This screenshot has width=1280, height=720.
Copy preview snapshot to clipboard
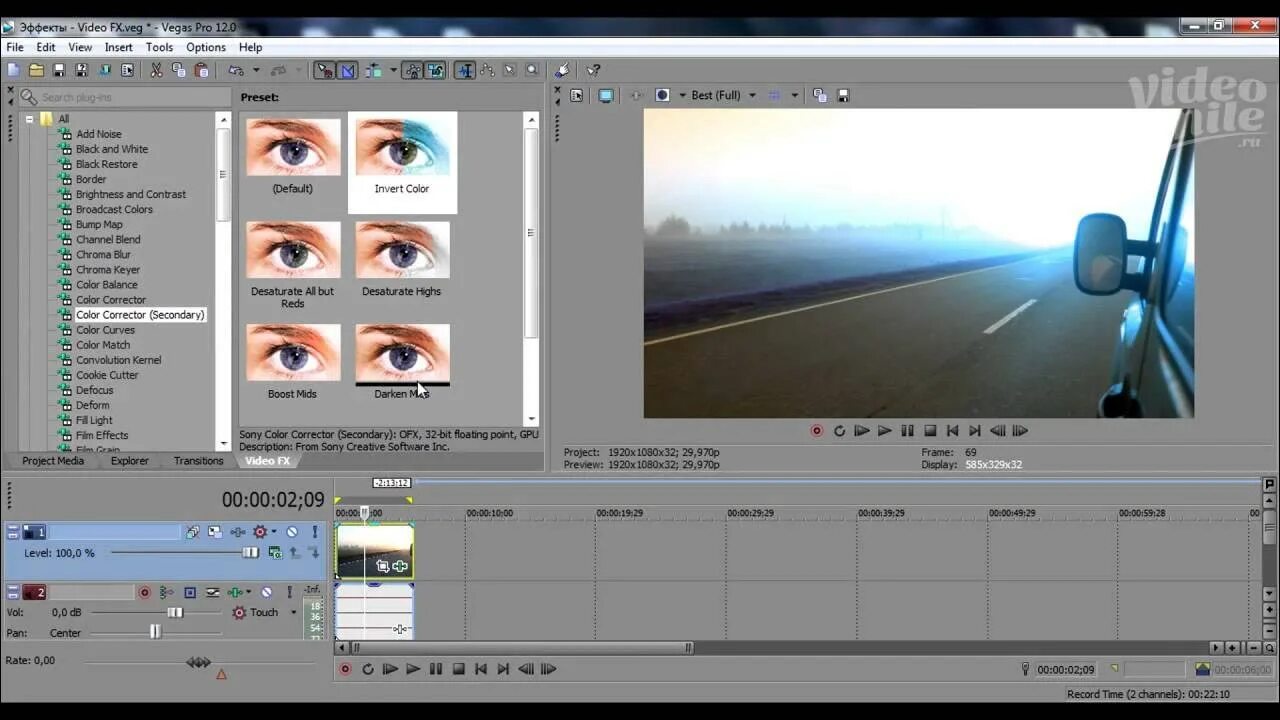[x=820, y=95]
